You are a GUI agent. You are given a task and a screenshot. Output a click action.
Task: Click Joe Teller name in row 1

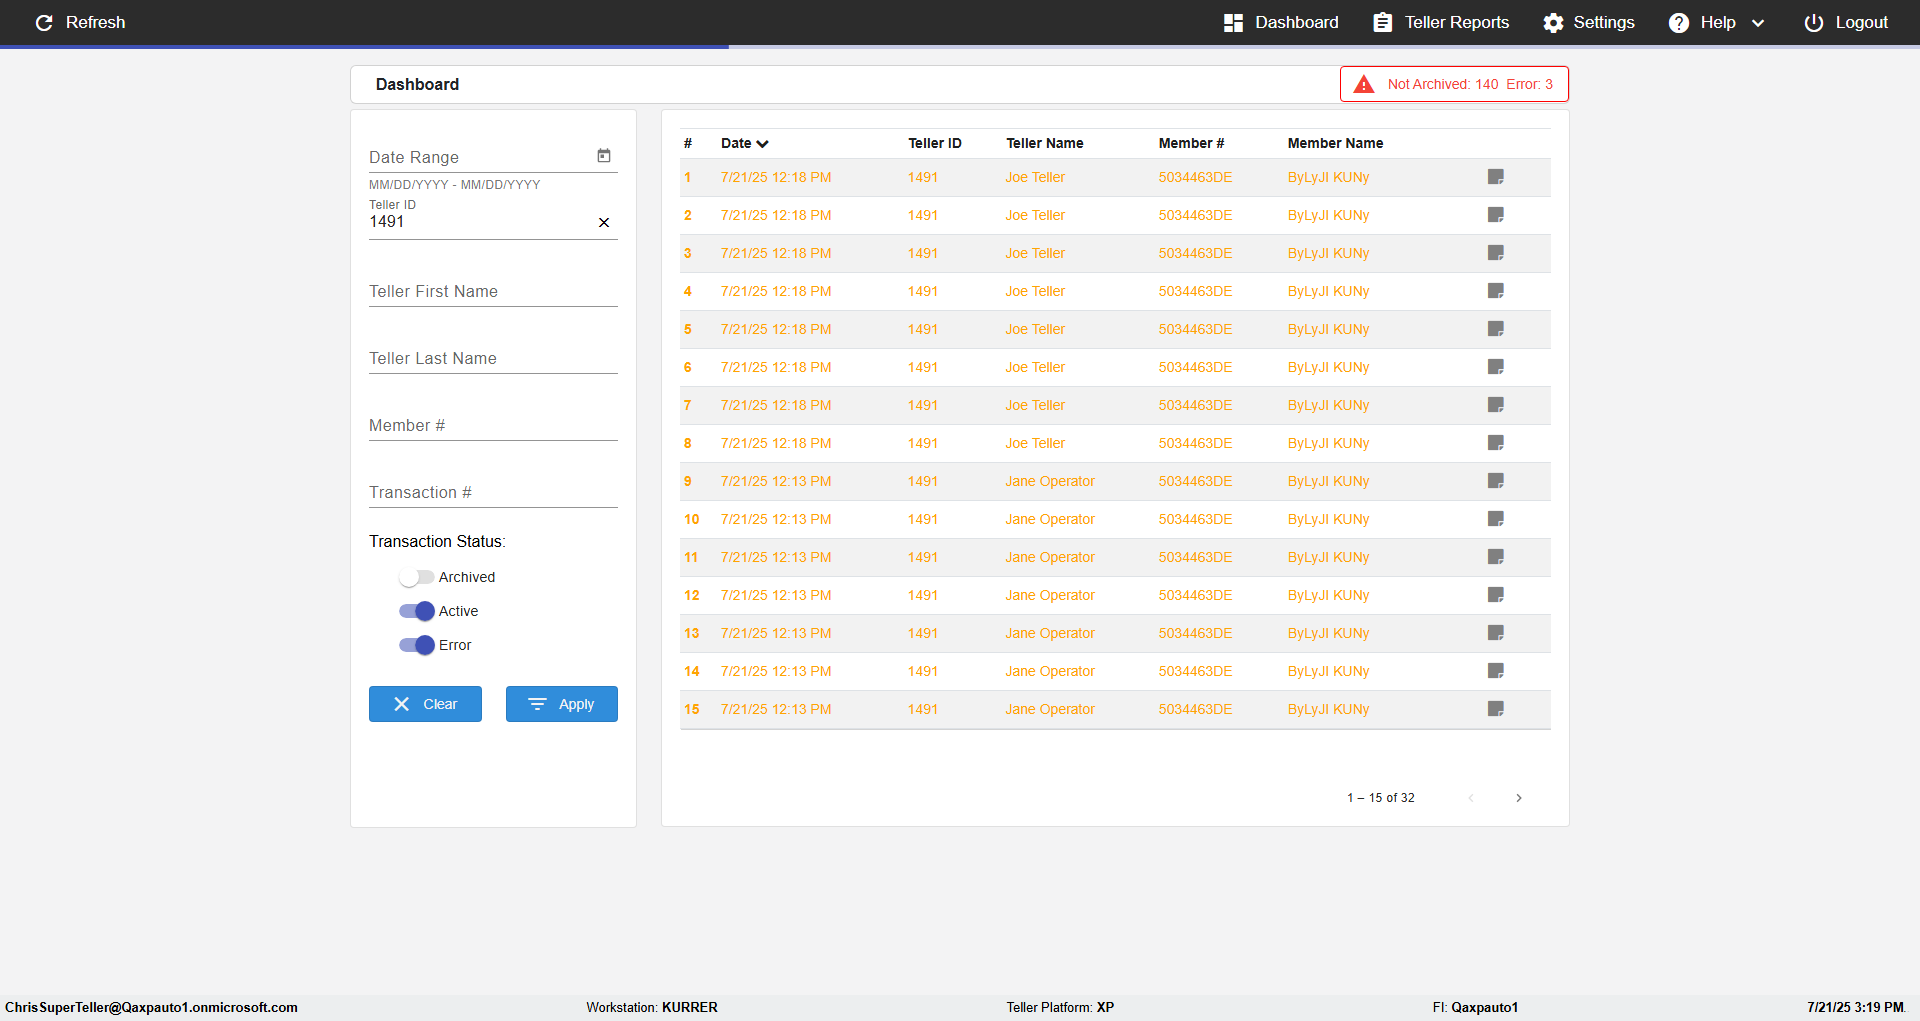(1035, 177)
